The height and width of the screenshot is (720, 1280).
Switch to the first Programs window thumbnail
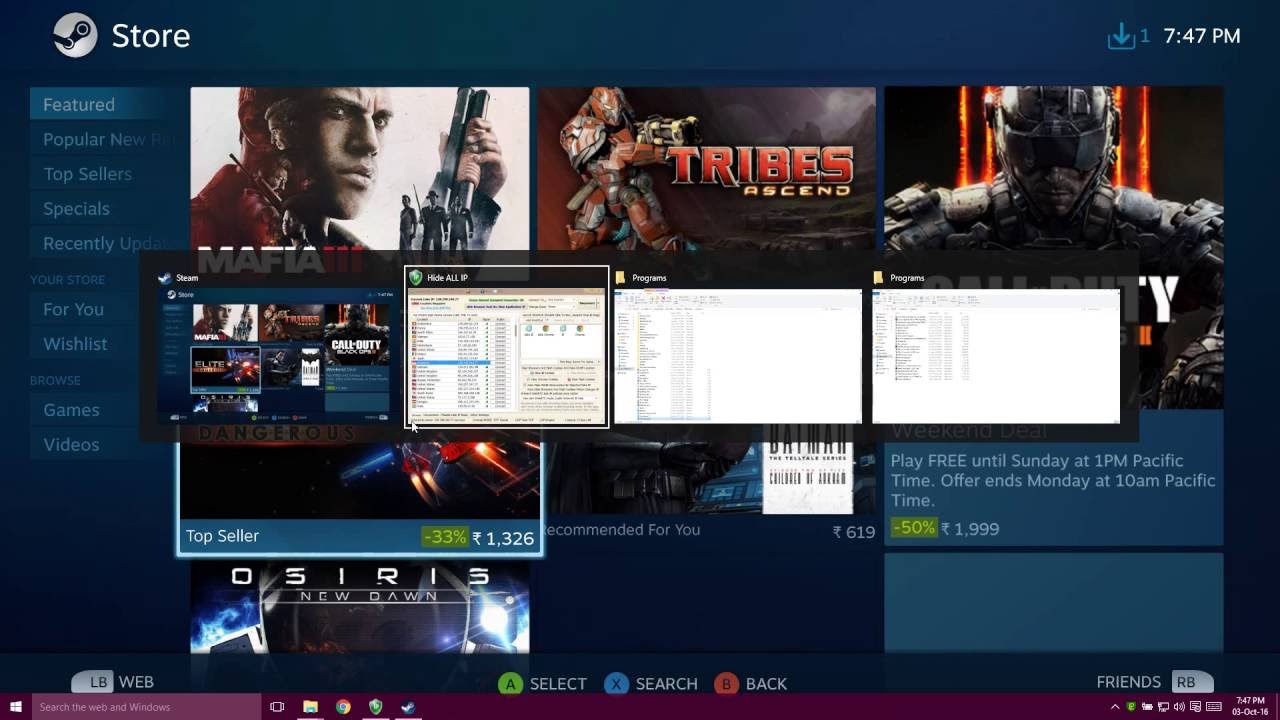pyautogui.click(x=738, y=356)
